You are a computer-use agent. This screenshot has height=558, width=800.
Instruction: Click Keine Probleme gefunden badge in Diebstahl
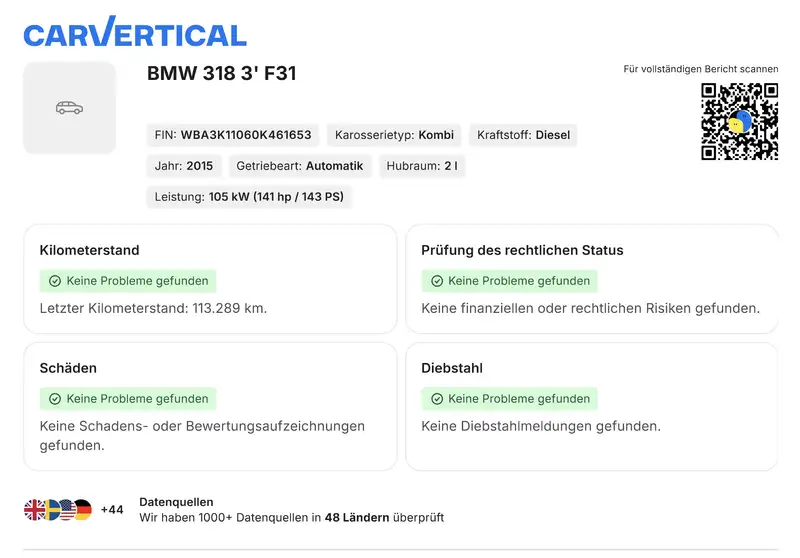point(510,399)
